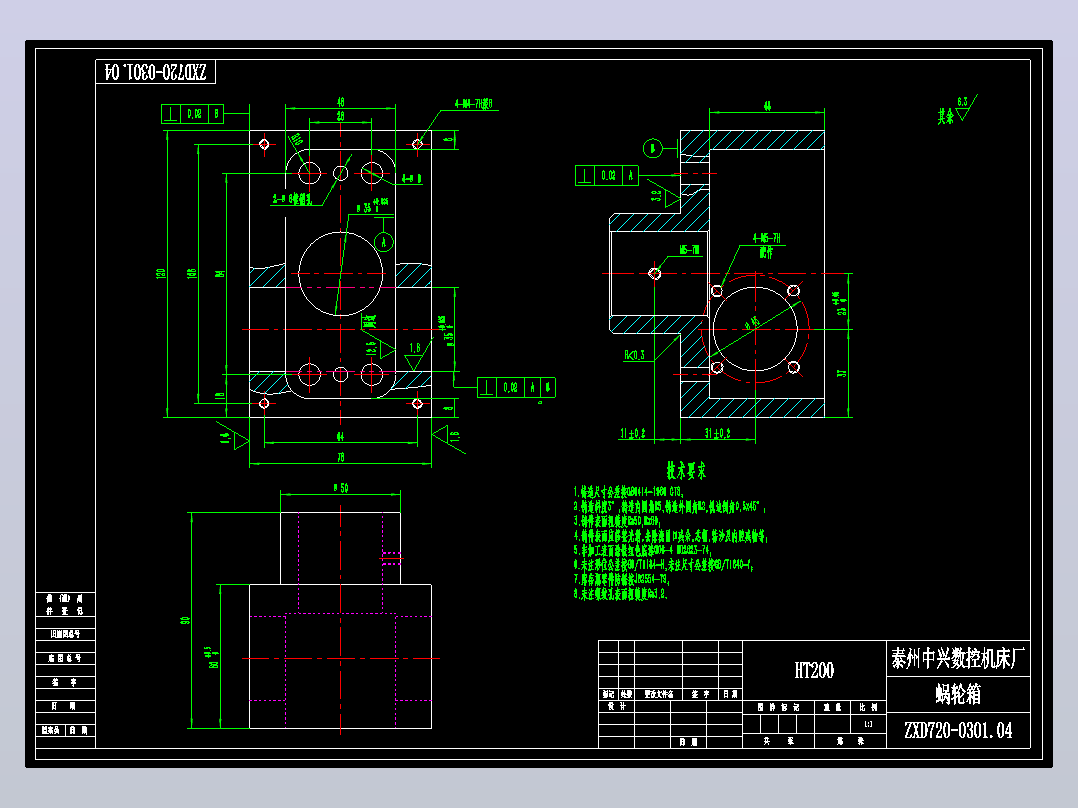
Task: Click the datum A circle in front view
Action: click(384, 242)
